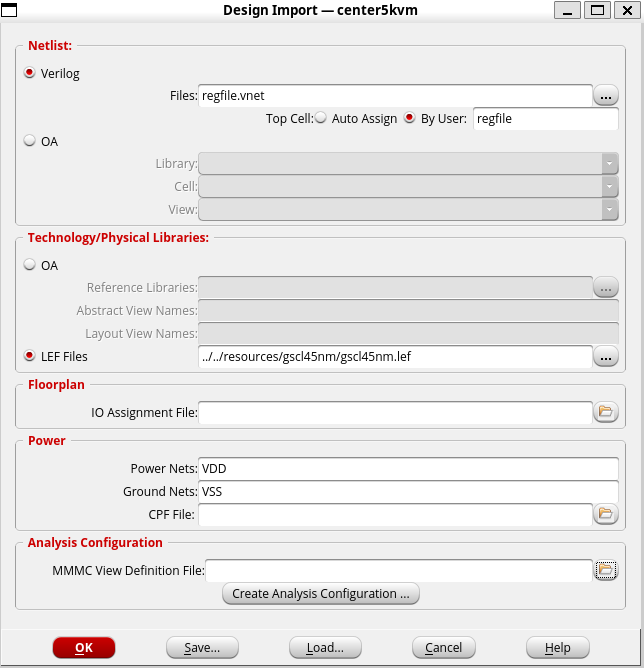Expand the Cell dropdown
644x668 pixels.
pos(610,187)
